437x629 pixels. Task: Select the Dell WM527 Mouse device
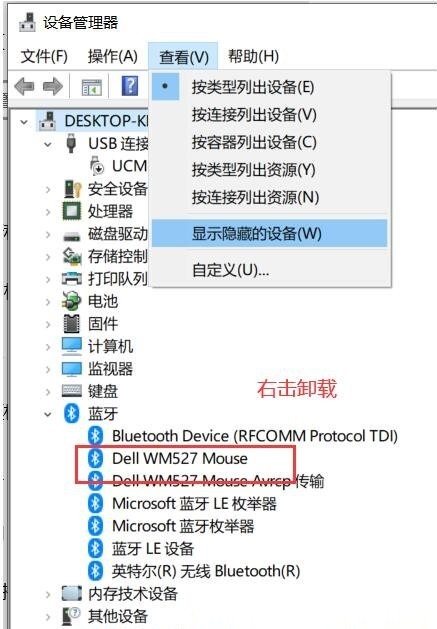[x=180, y=458]
